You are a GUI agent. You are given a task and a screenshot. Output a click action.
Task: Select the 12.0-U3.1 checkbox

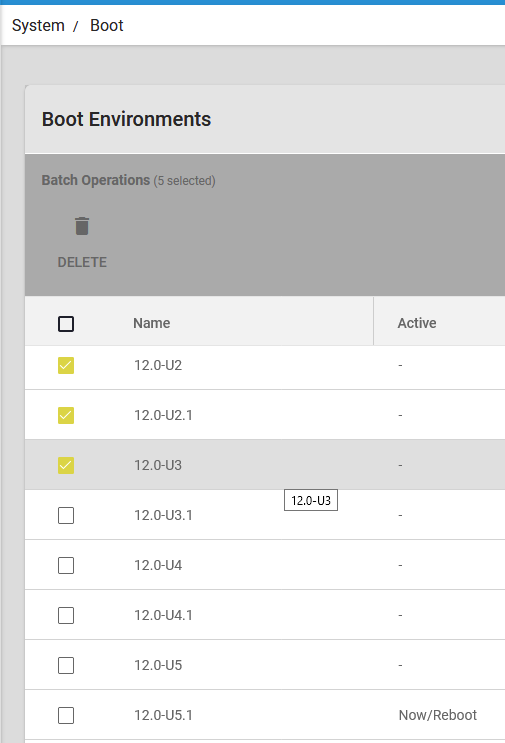66,516
